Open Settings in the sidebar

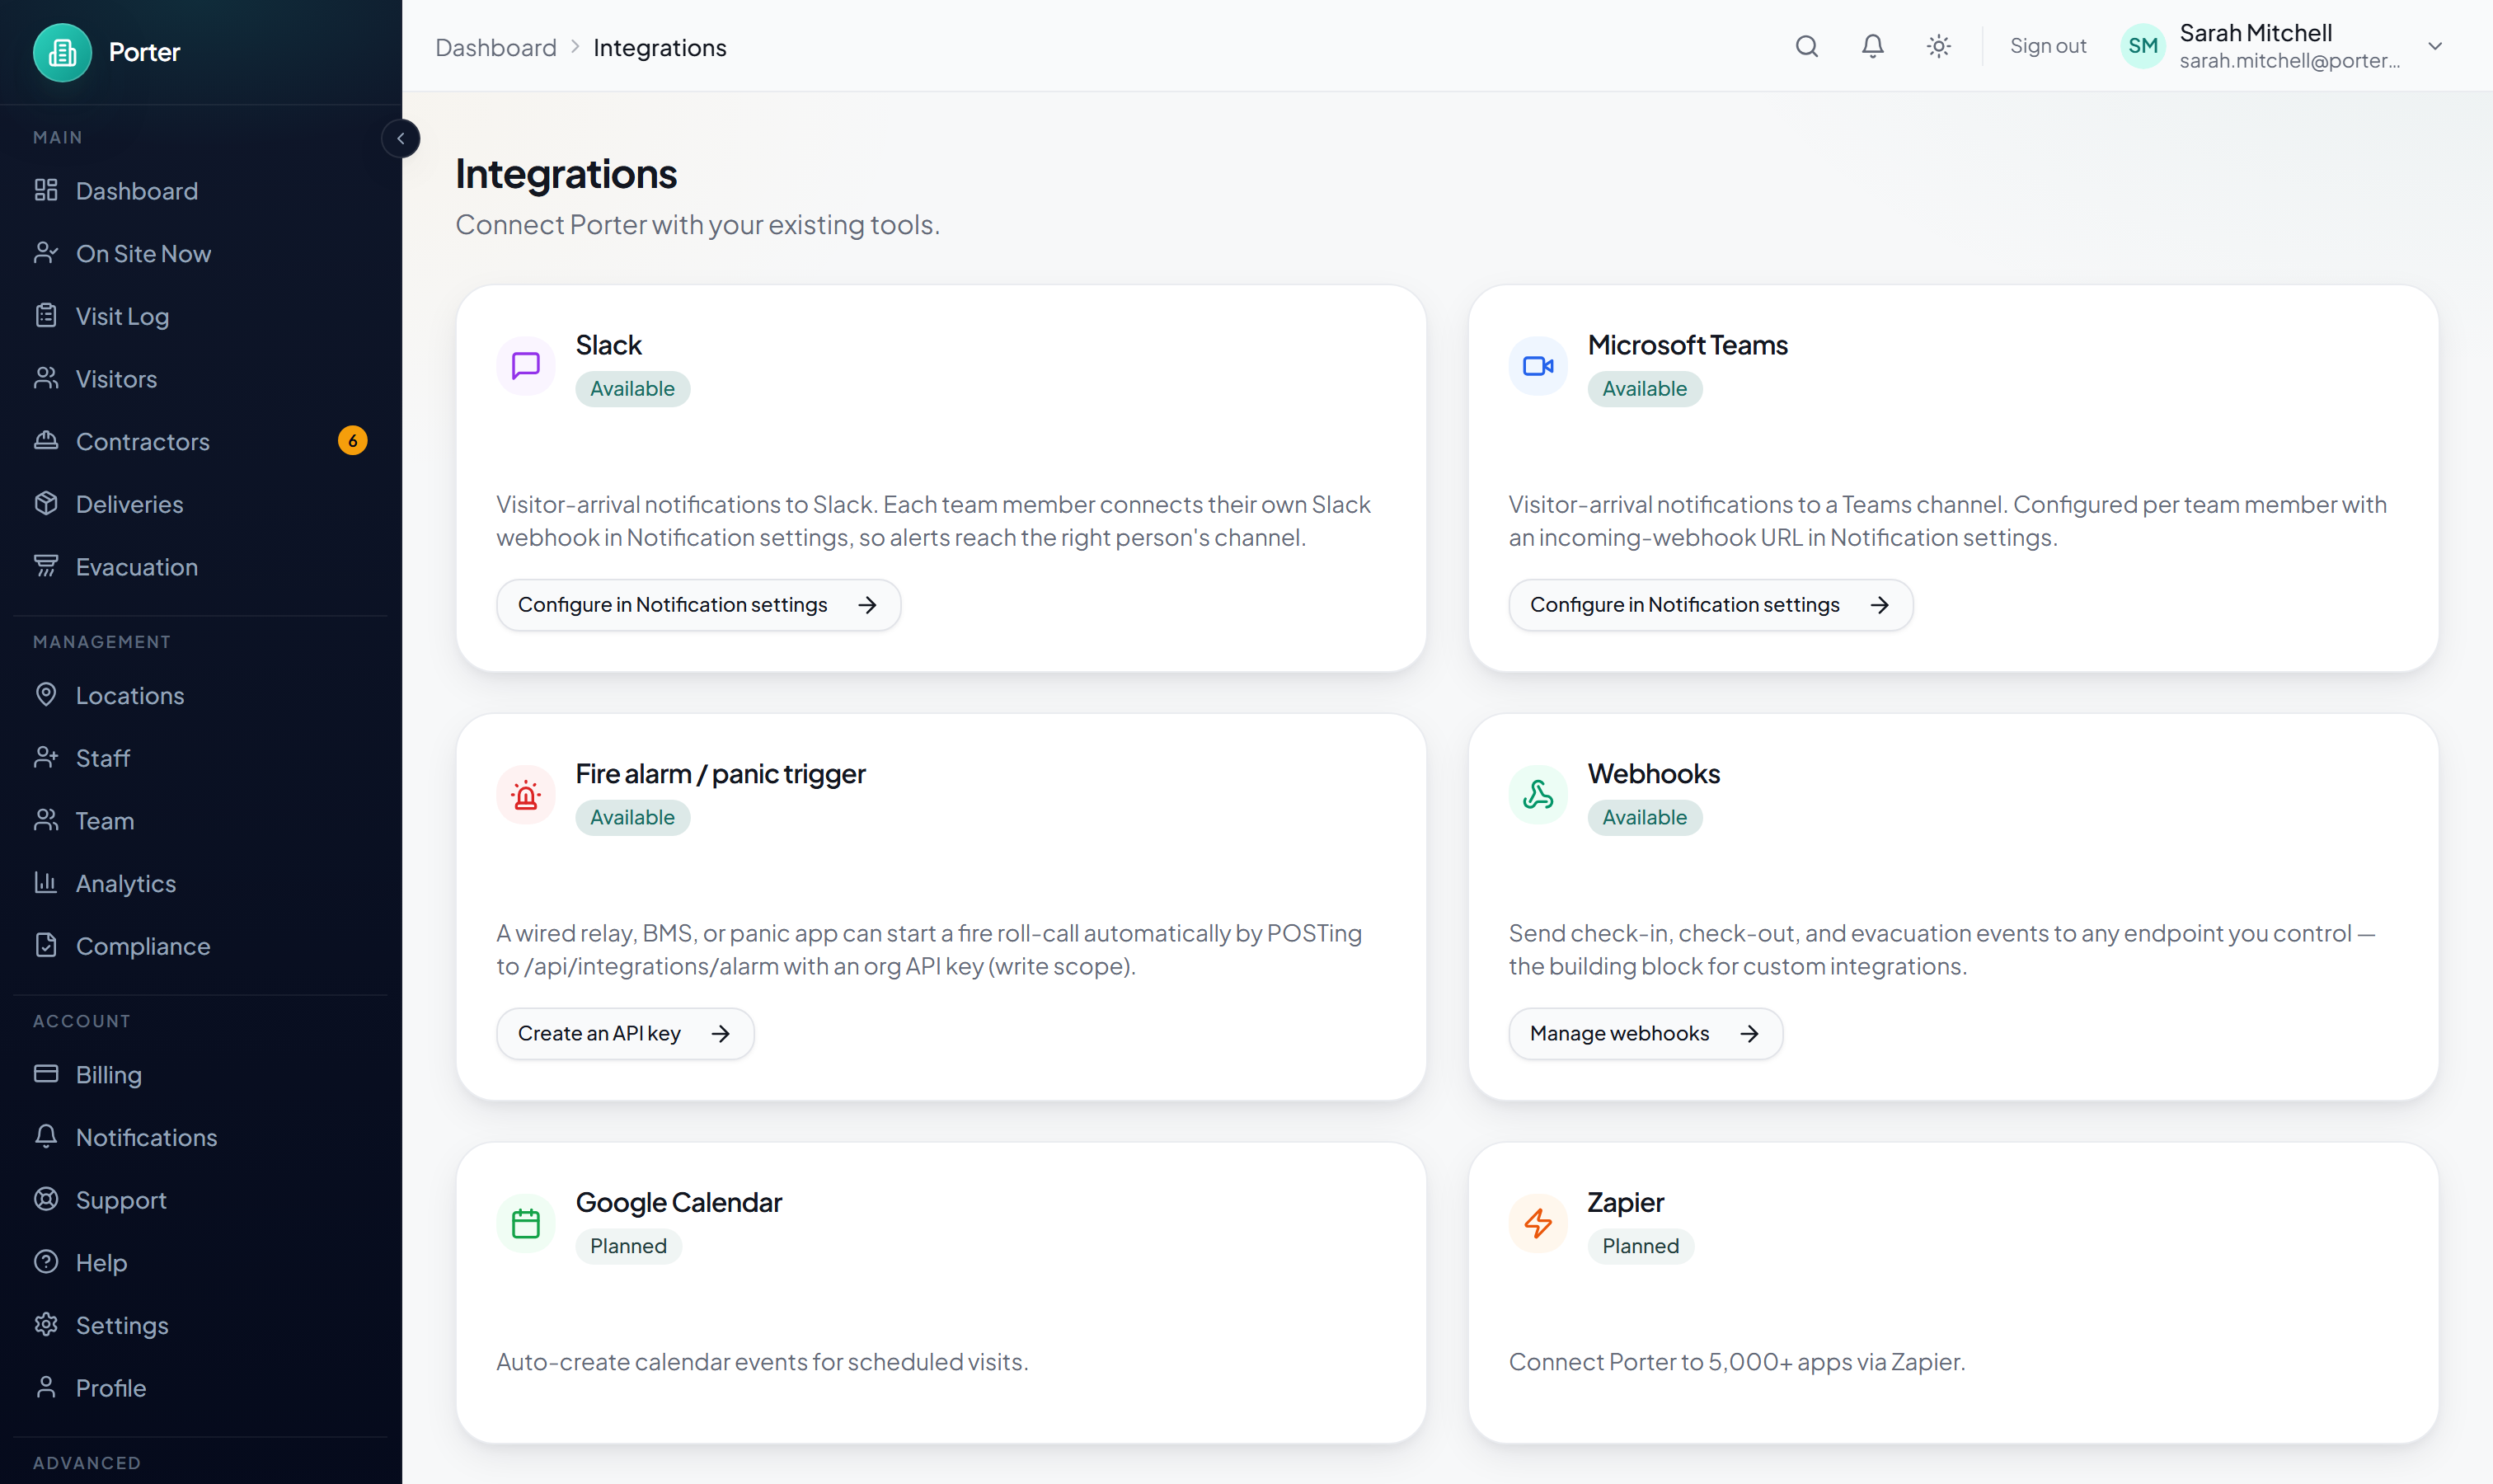click(x=200, y=1325)
